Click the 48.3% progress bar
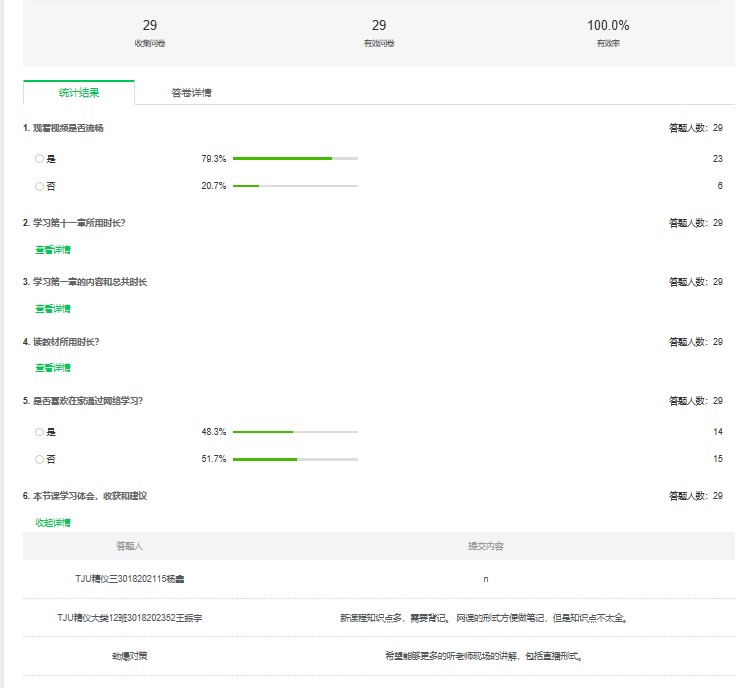Image resolution: width=747 pixels, height=688 pixels. click(295, 432)
